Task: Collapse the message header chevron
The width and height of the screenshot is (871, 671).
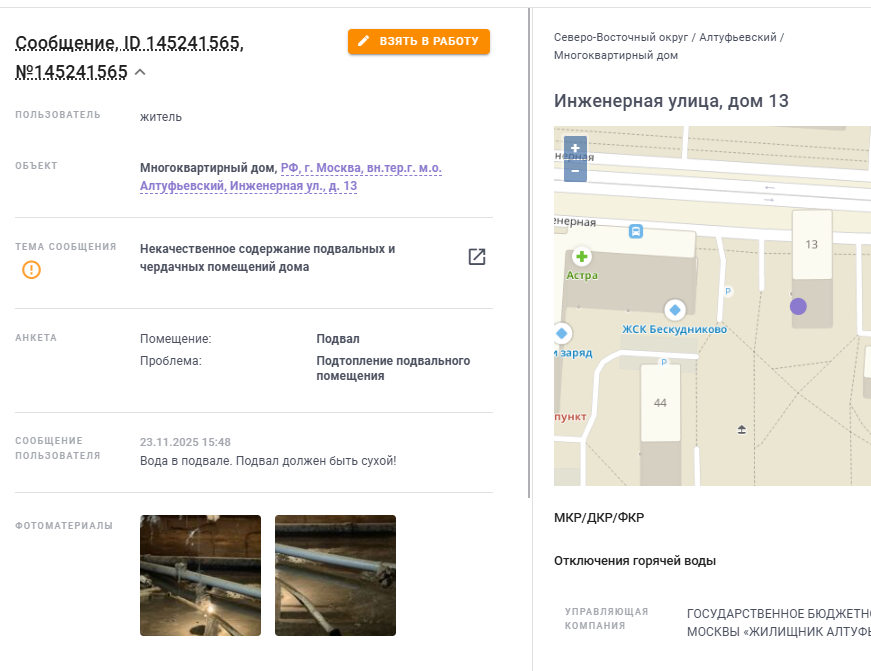Action: coord(141,72)
